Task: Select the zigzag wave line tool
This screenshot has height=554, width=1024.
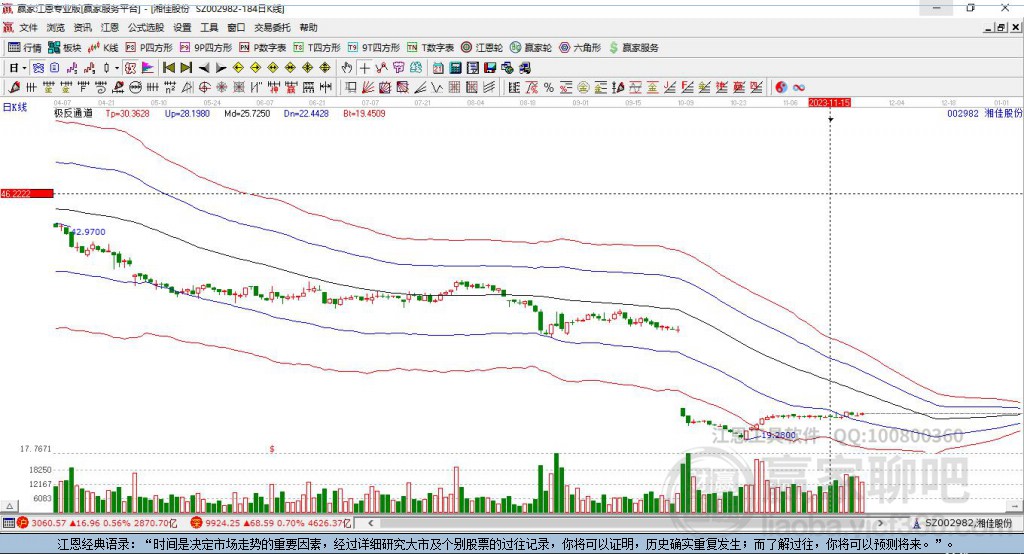Action: pos(438,88)
